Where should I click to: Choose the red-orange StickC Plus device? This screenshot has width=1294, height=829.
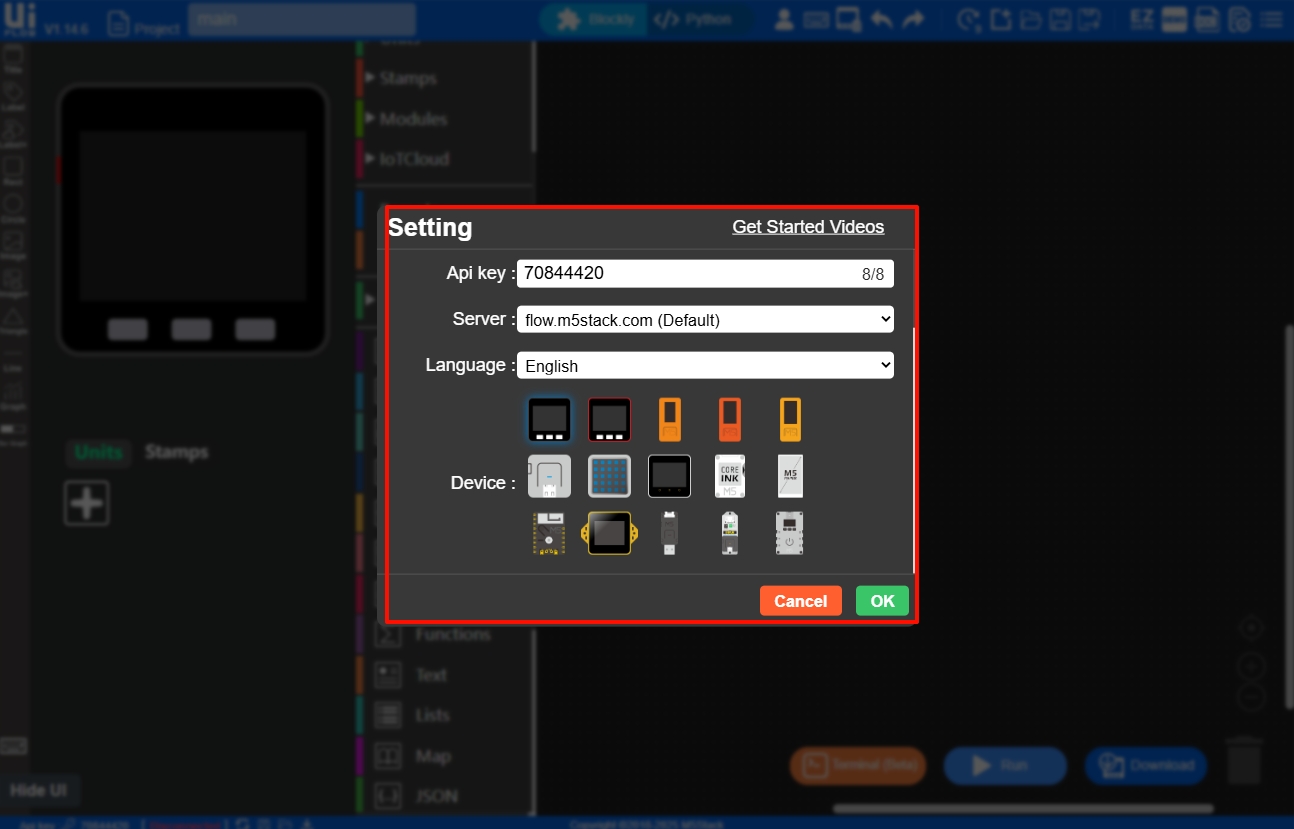click(730, 420)
